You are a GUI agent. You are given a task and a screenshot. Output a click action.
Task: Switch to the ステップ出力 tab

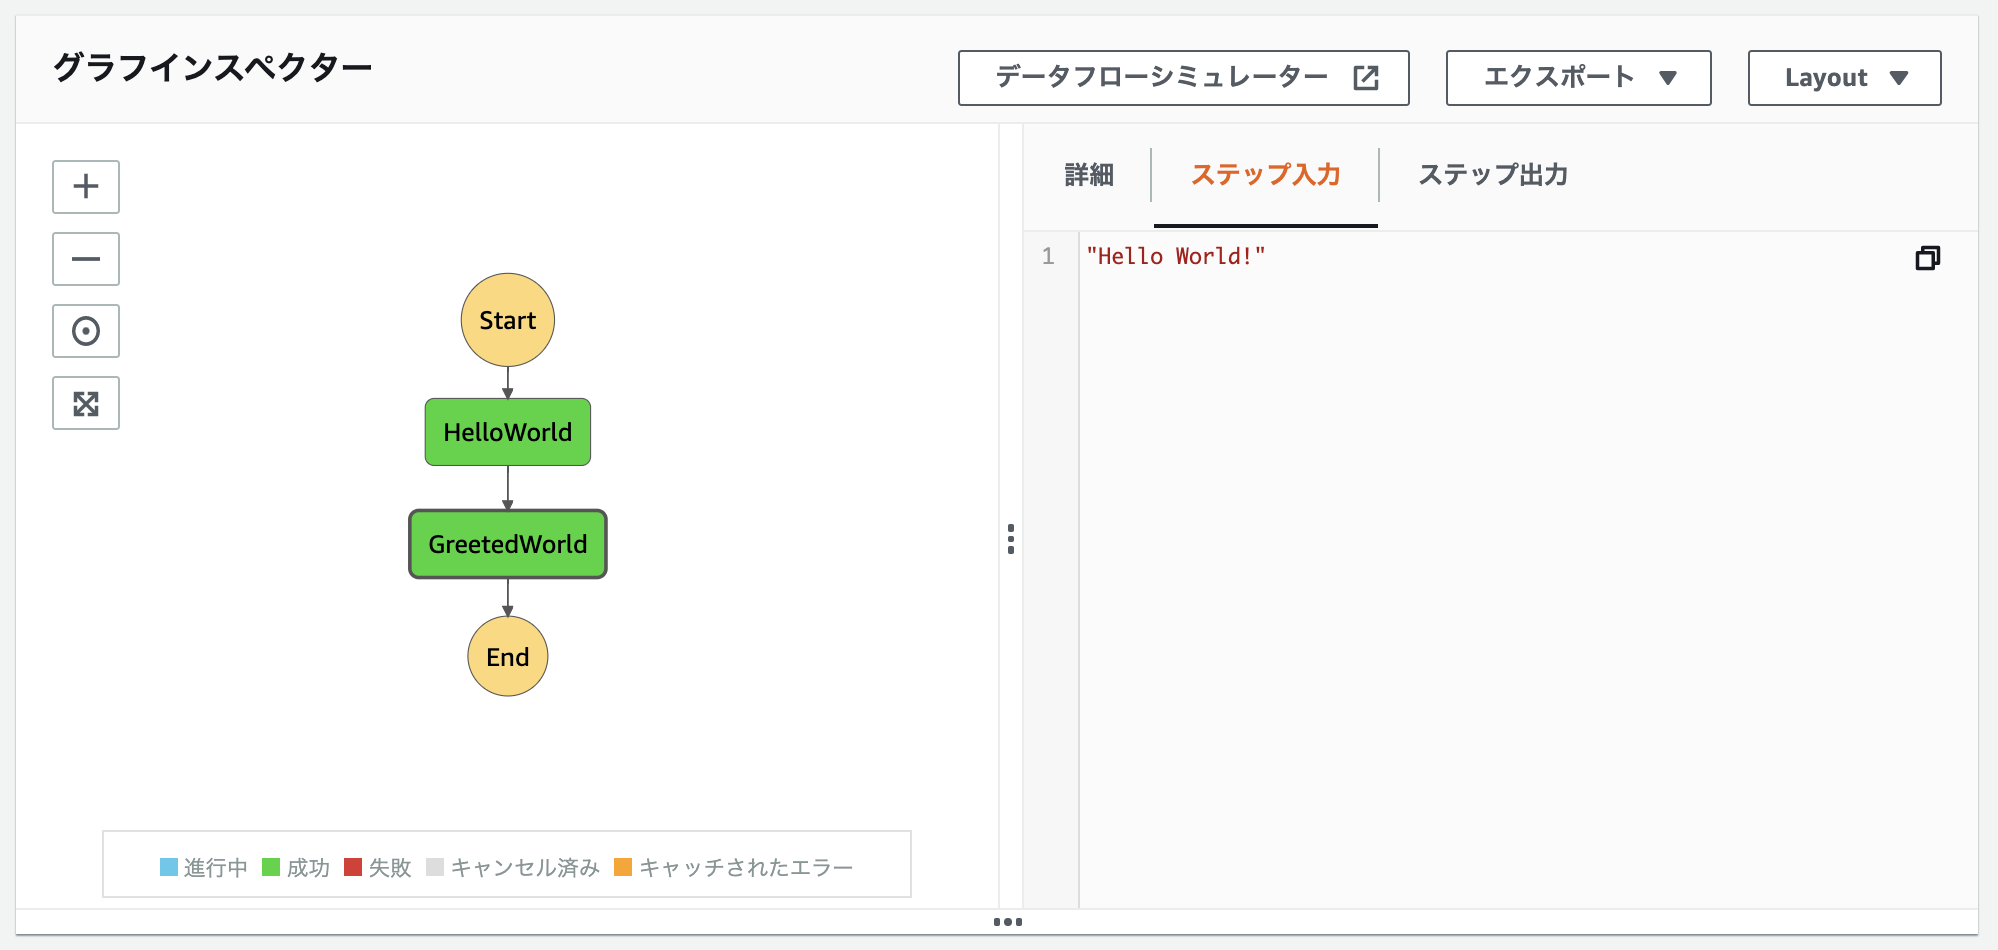1494,174
